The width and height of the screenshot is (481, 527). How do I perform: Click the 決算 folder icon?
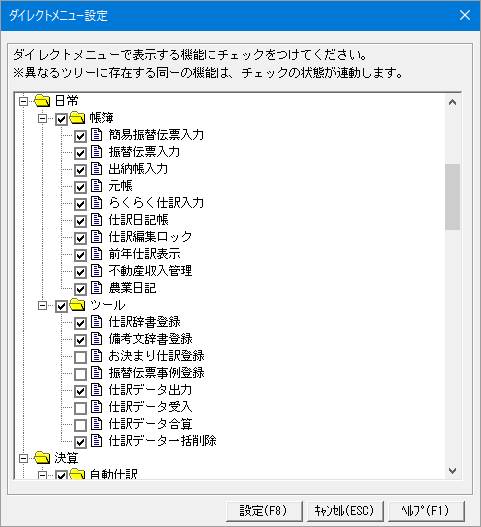tap(42, 457)
